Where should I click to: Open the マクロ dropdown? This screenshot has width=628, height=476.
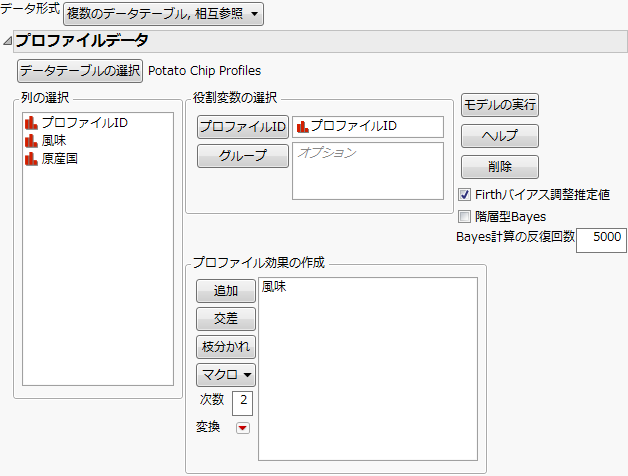point(226,375)
